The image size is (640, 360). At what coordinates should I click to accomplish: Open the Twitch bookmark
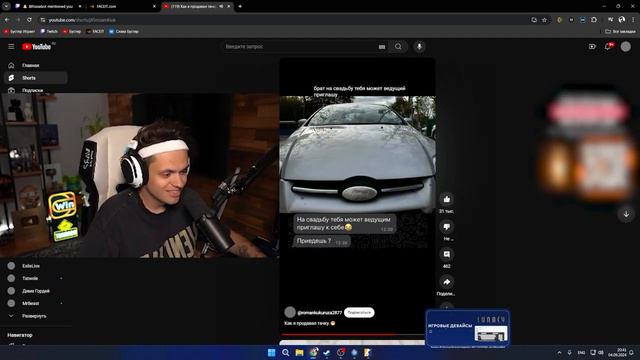[49, 31]
